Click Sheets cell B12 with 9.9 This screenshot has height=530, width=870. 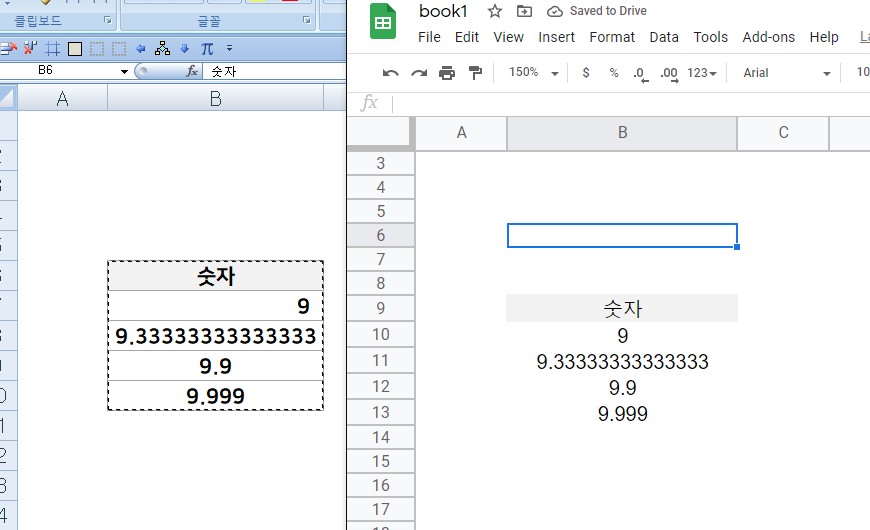tap(623, 387)
